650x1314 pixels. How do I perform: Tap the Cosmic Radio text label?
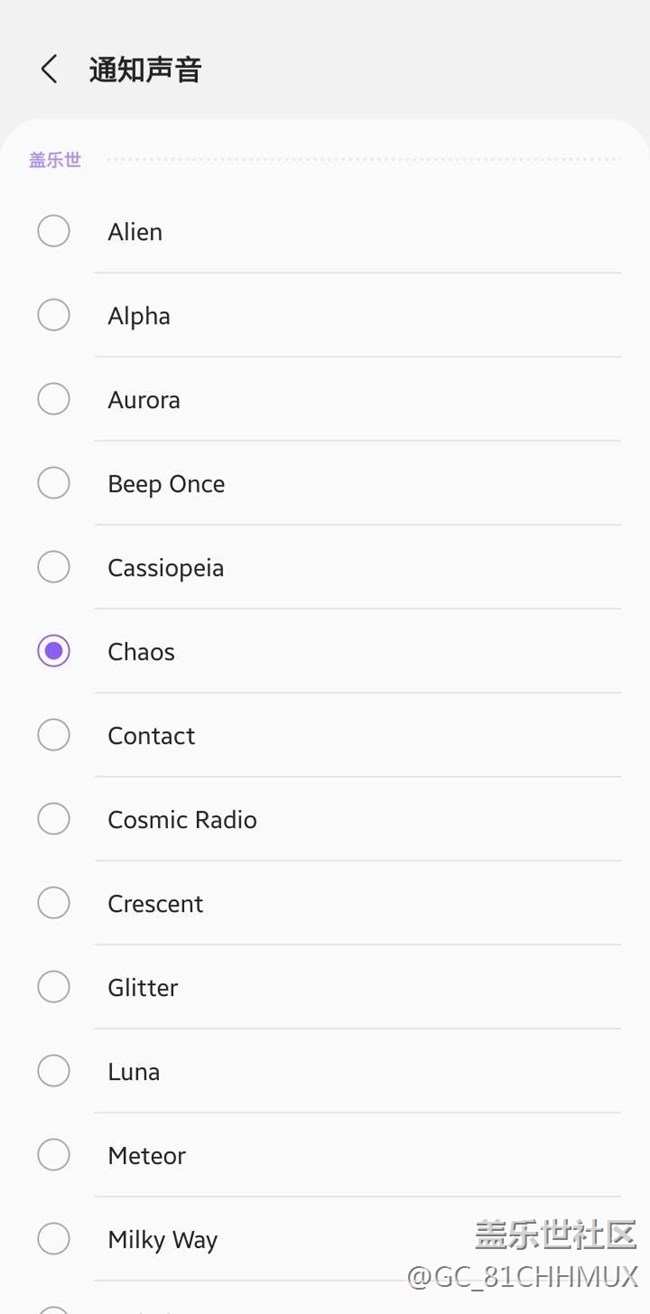click(x=182, y=820)
